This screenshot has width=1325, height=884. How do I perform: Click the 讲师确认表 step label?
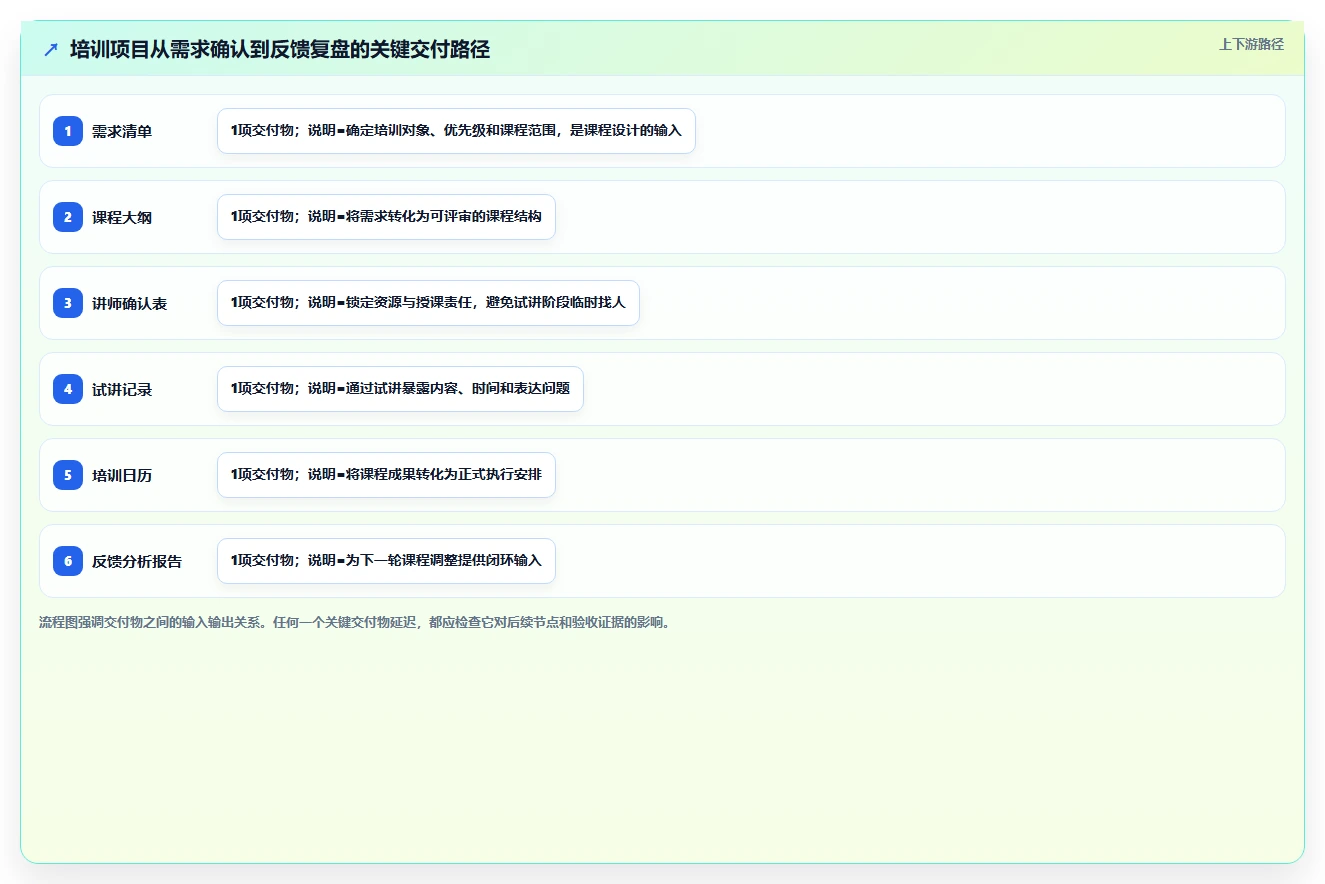[x=130, y=303]
